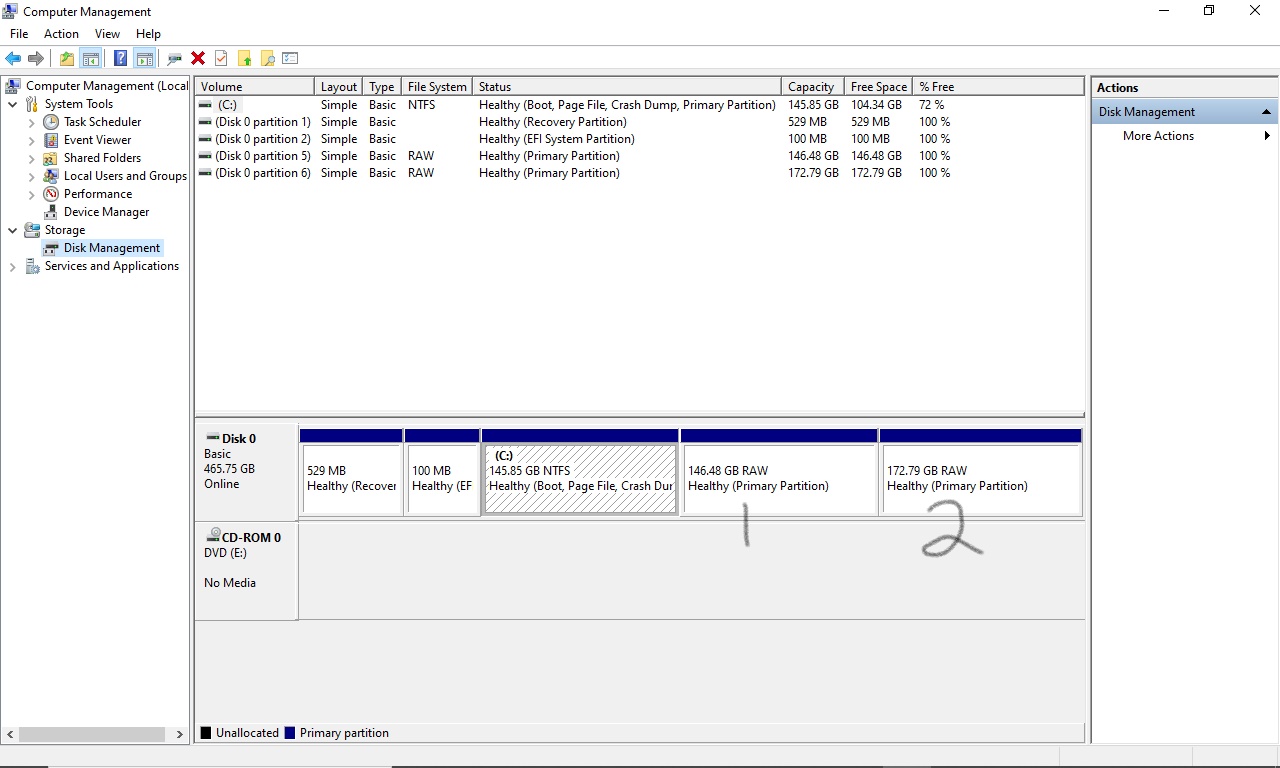Click the blue Help question mark icon
1280x768 pixels.
pos(120,59)
